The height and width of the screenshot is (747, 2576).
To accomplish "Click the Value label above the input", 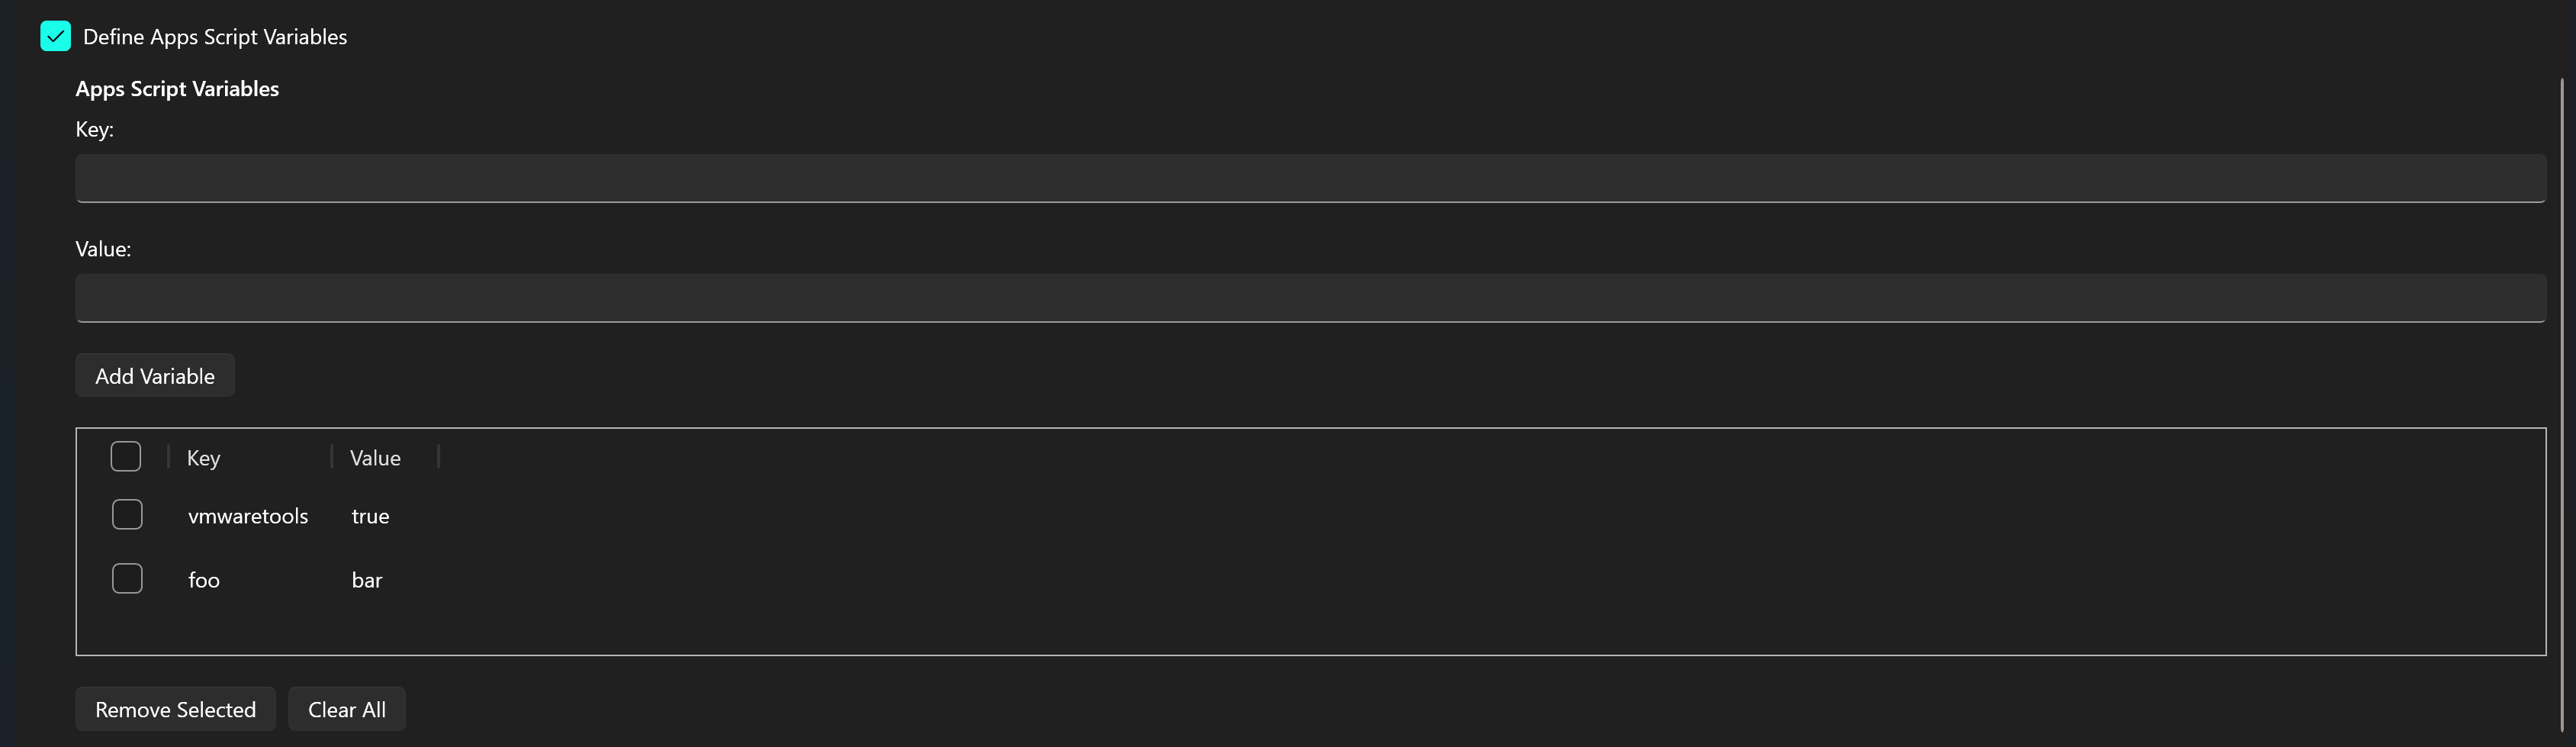I will (103, 248).
